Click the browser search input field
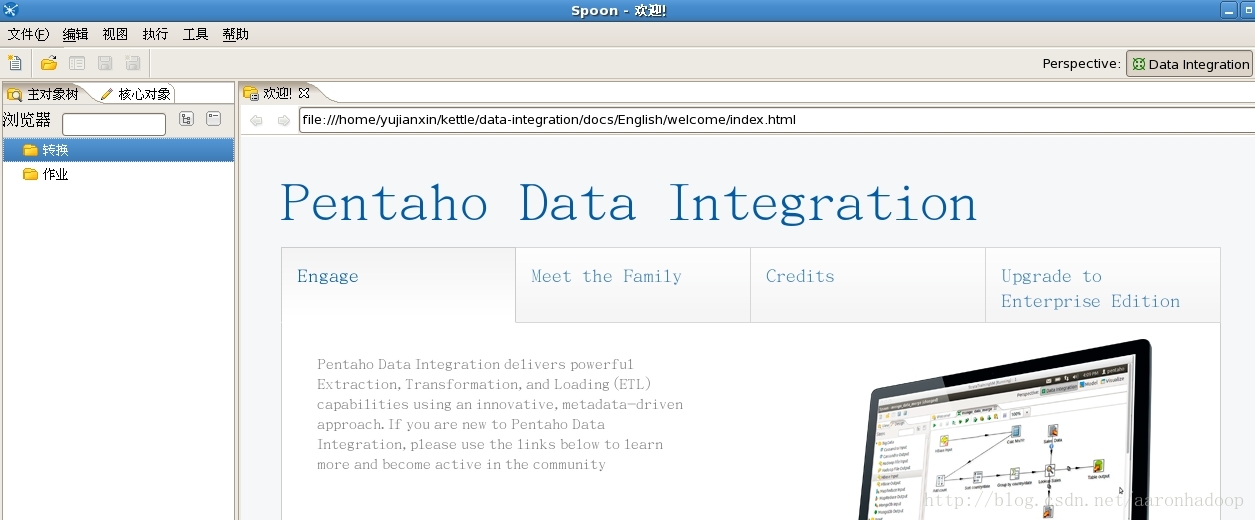1255x520 pixels. point(114,124)
